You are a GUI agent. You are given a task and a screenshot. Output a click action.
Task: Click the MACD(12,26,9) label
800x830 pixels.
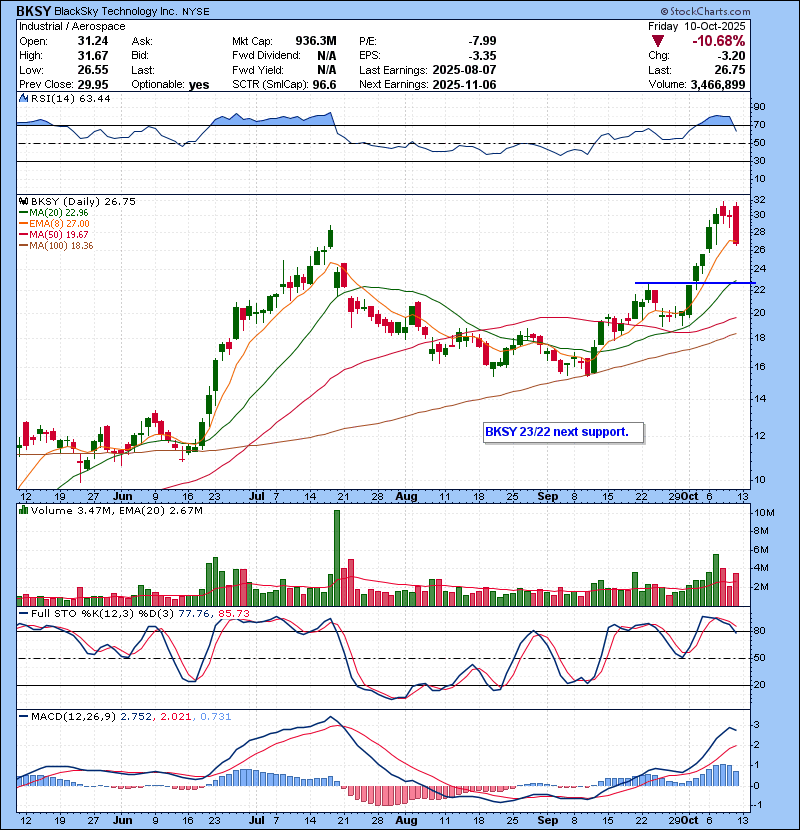(73, 717)
